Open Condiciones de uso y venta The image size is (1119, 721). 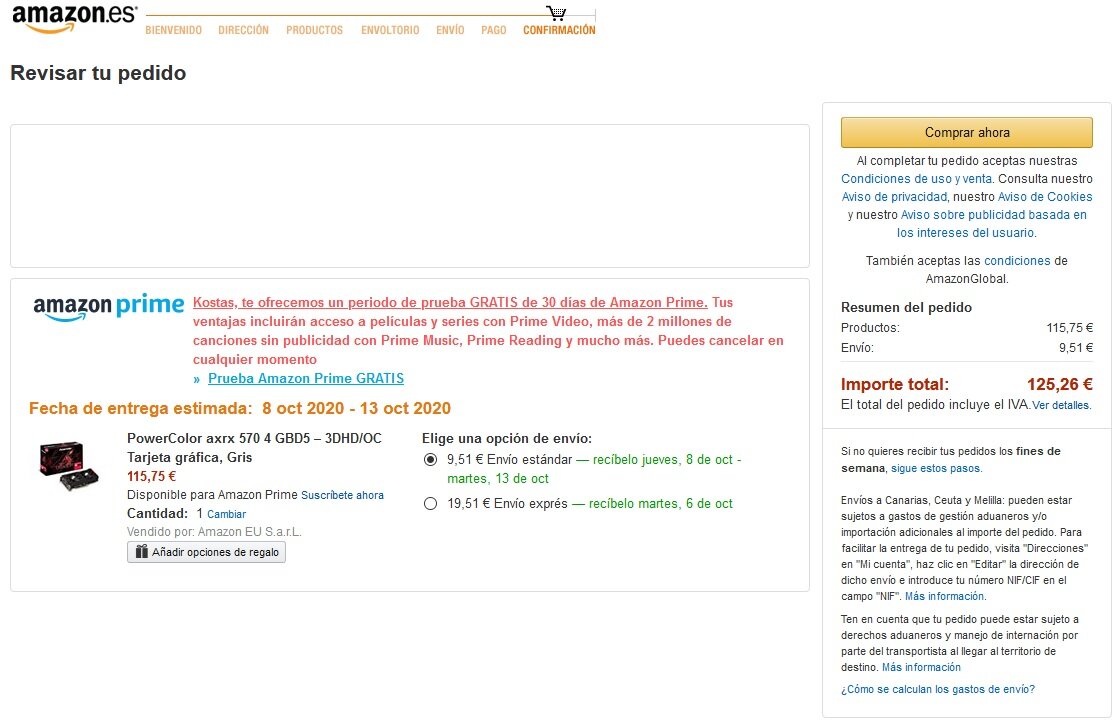[x=916, y=179]
